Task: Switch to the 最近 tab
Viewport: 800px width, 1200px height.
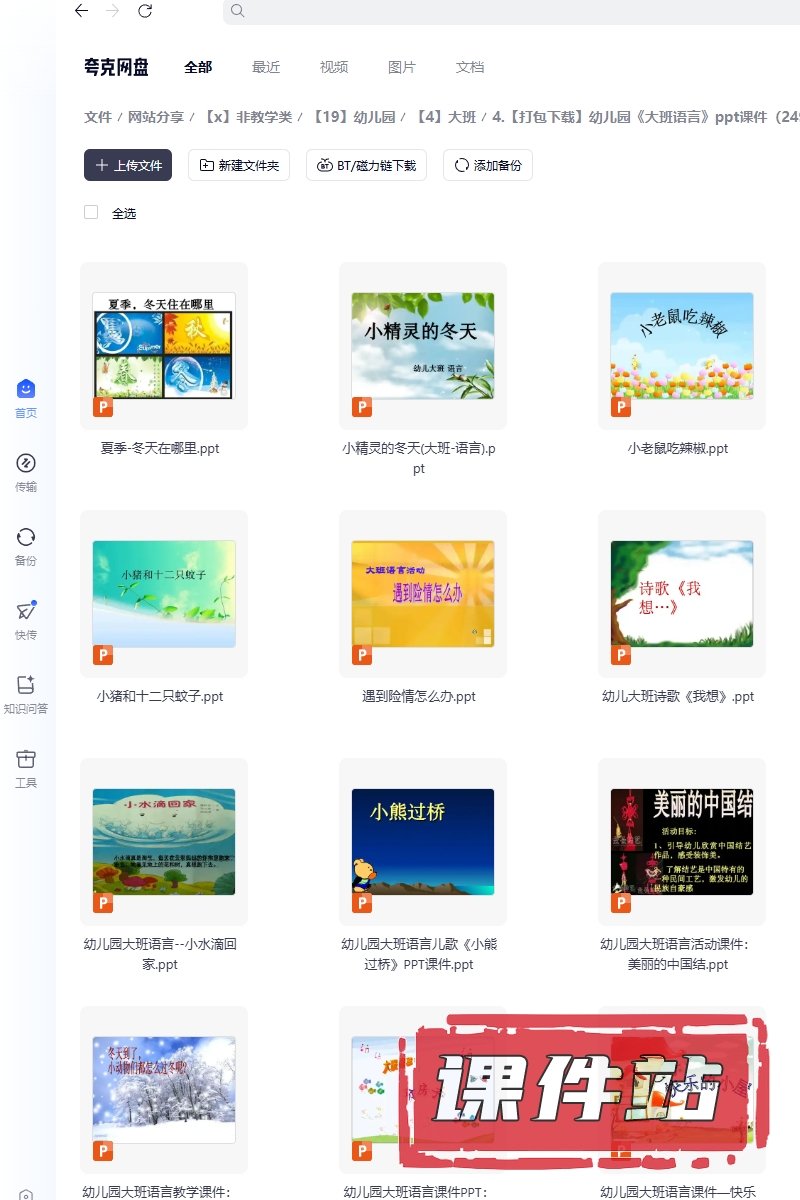Action: (266, 67)
